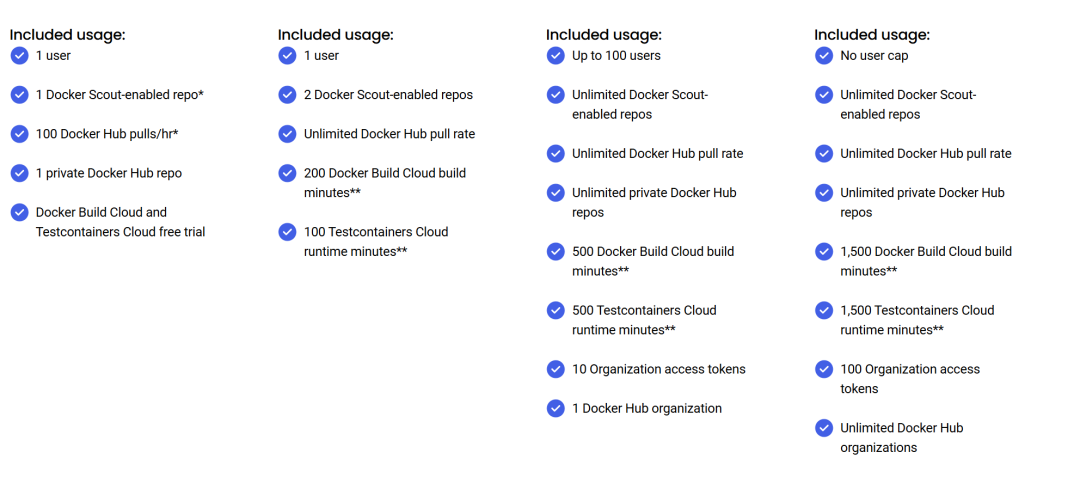Viewport: 1080px width, 477px height.
Task: Click checkmark next to "100 Organization access tokens"
Action: [x=823, y=369]
